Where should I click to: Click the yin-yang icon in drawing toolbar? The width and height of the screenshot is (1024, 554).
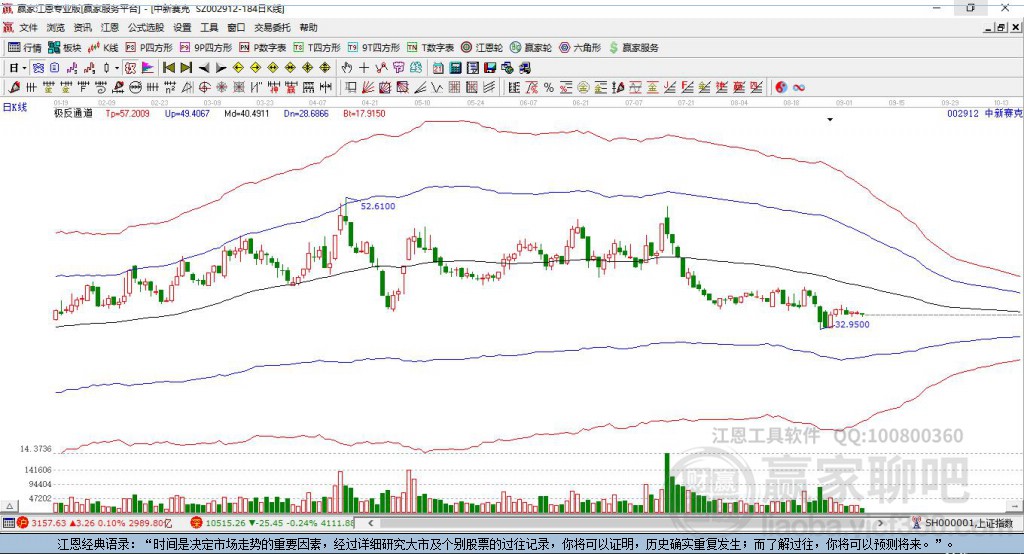pyautogui.click(x=781, y=87)
